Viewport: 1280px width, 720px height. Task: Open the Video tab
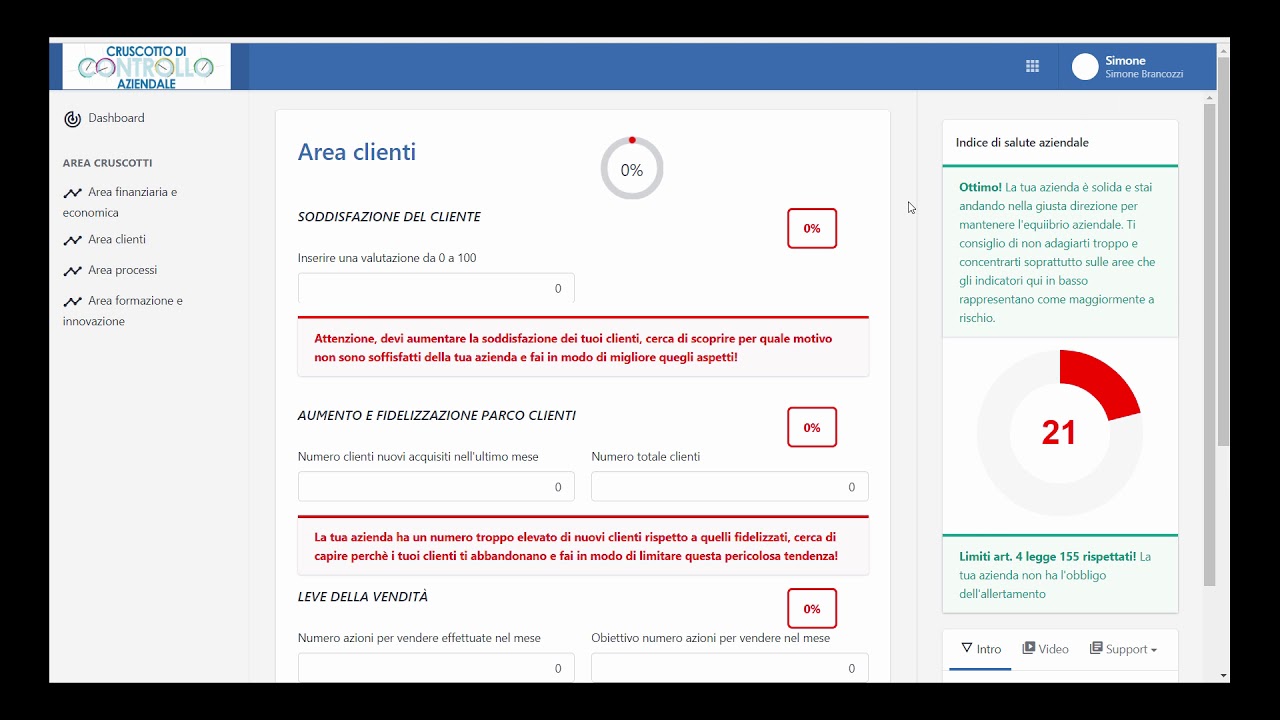tap(1045, 649)
